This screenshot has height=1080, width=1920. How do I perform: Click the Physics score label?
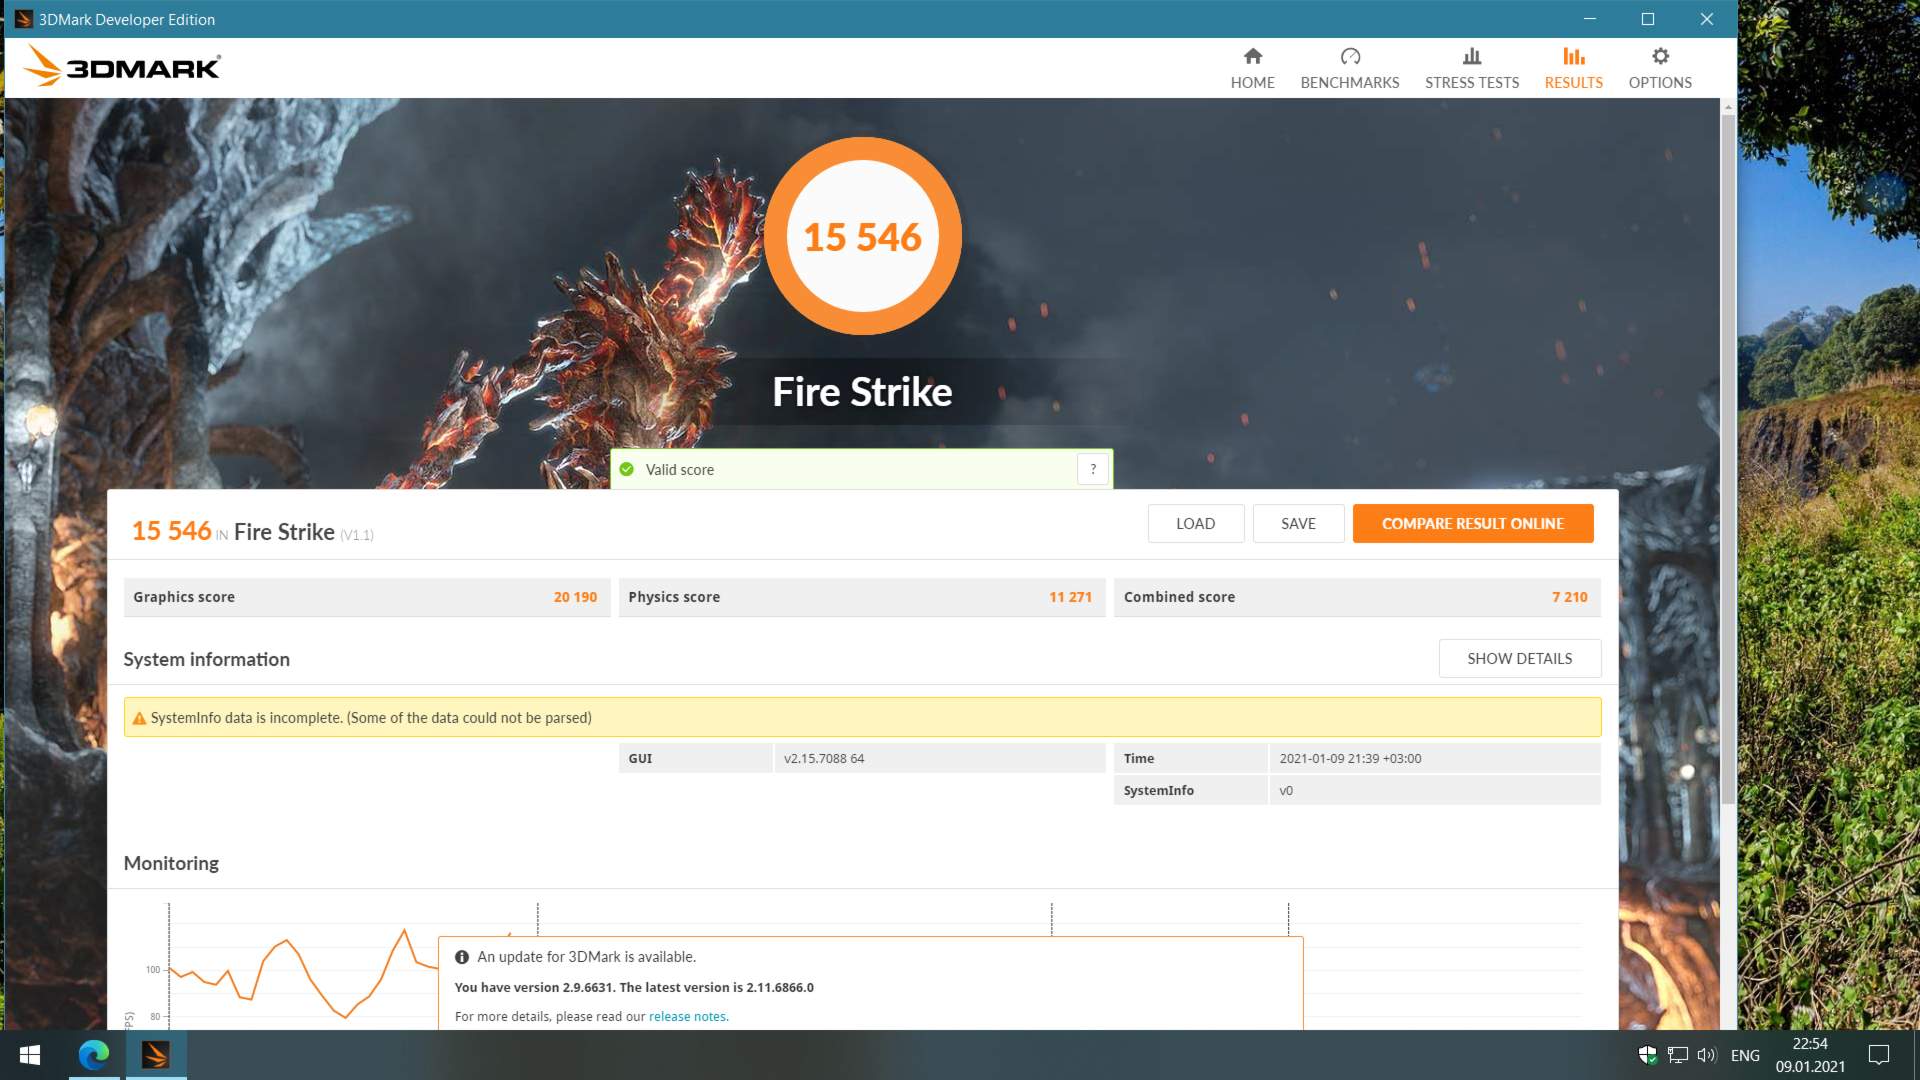click(x=674, y=597)
